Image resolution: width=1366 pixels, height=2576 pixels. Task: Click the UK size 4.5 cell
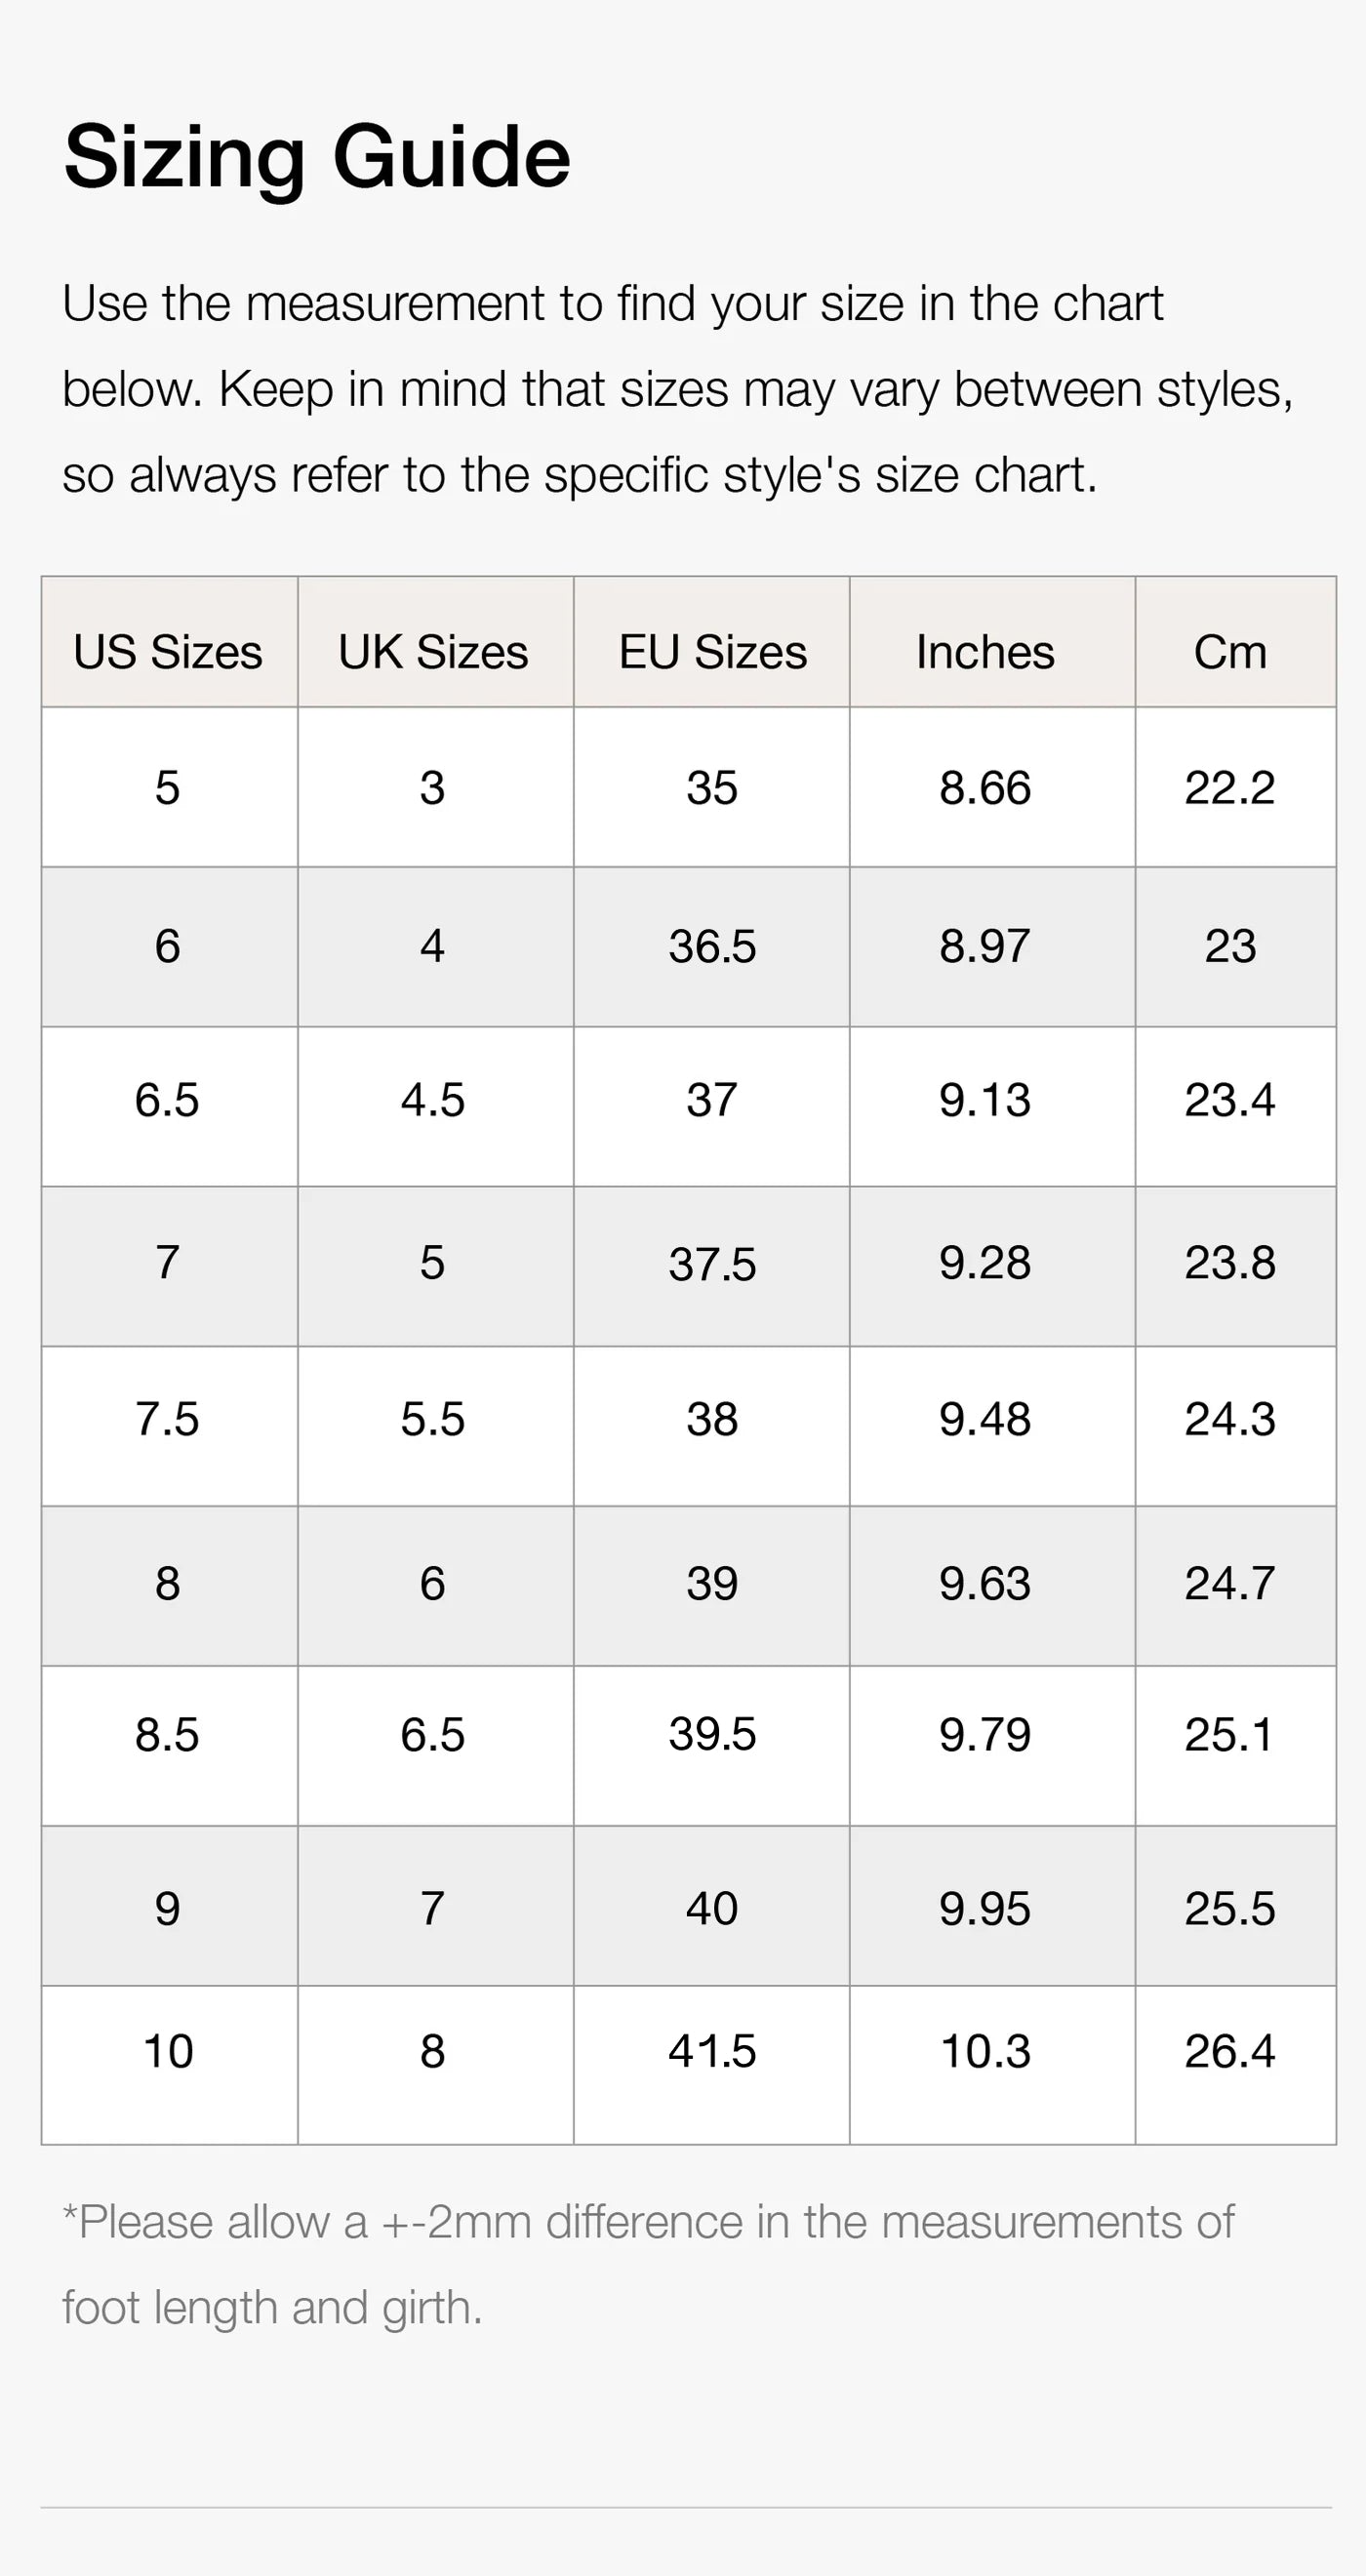click(x=433, y=1100)
